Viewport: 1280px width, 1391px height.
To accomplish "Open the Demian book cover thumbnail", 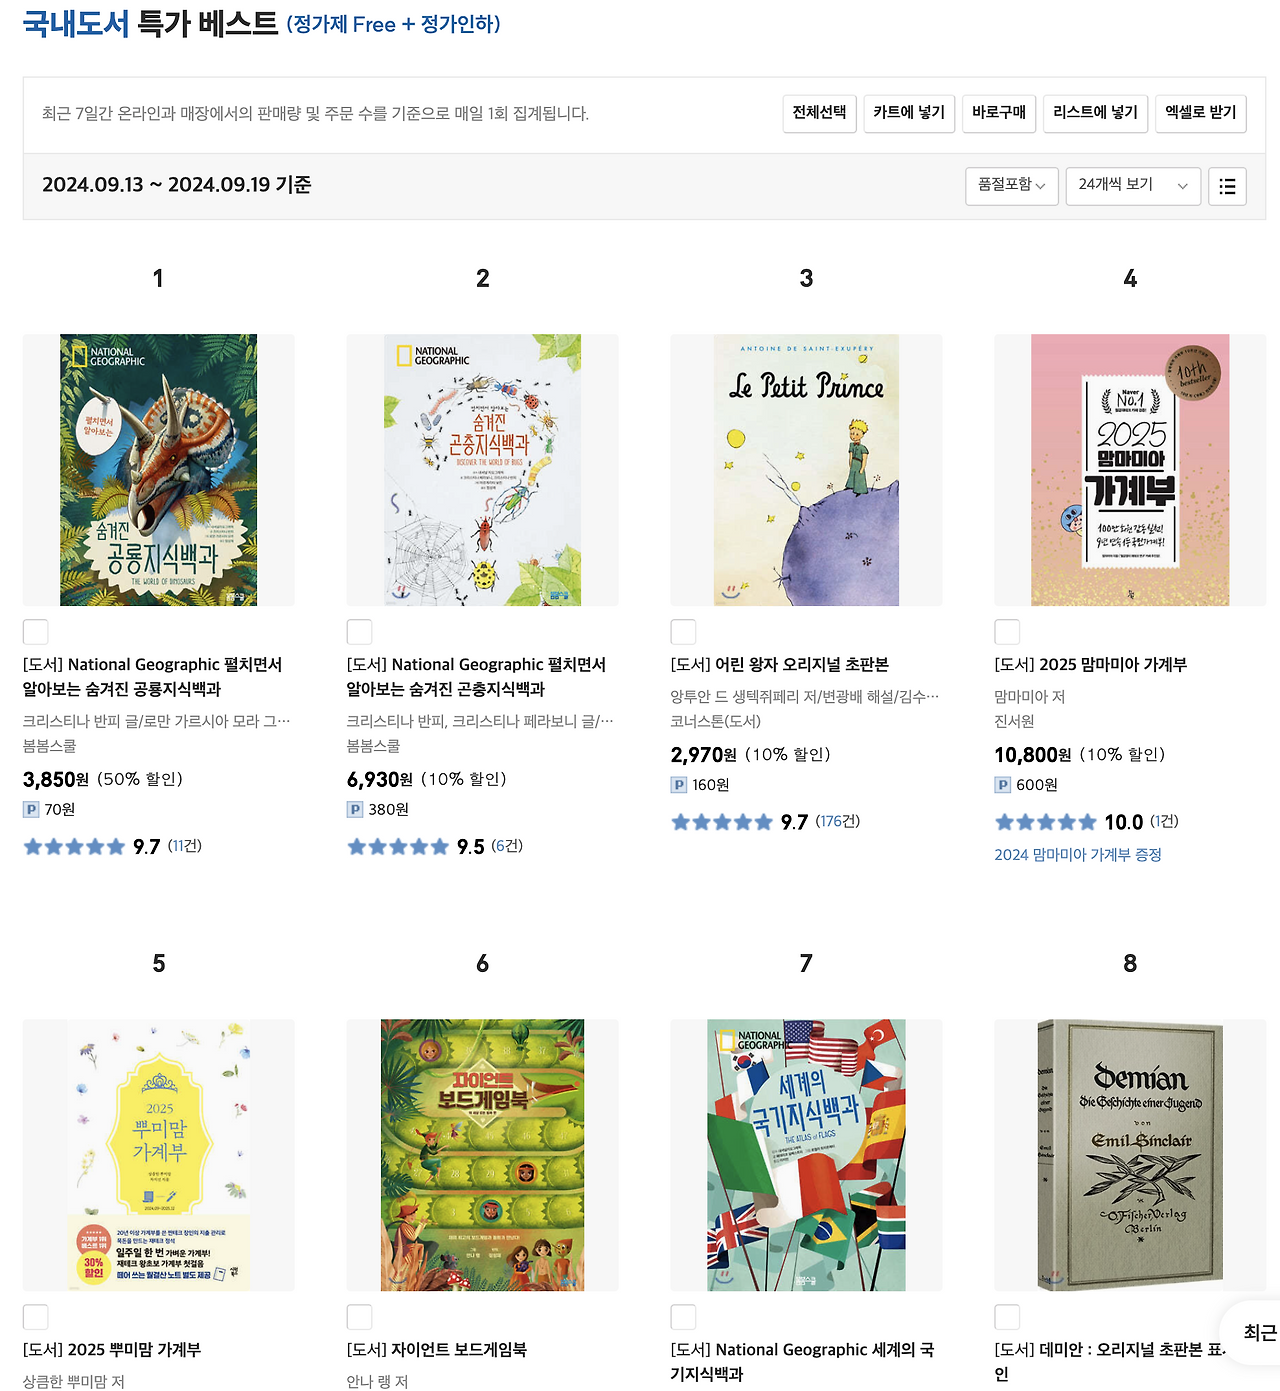I will 1130,1155.
